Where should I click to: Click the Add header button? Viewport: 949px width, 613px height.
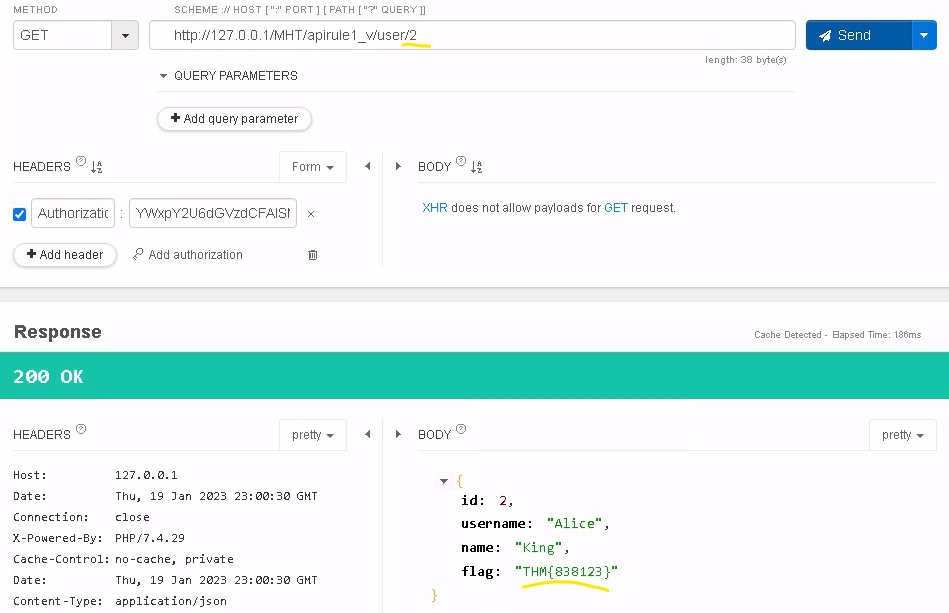[x=64, y=255]
